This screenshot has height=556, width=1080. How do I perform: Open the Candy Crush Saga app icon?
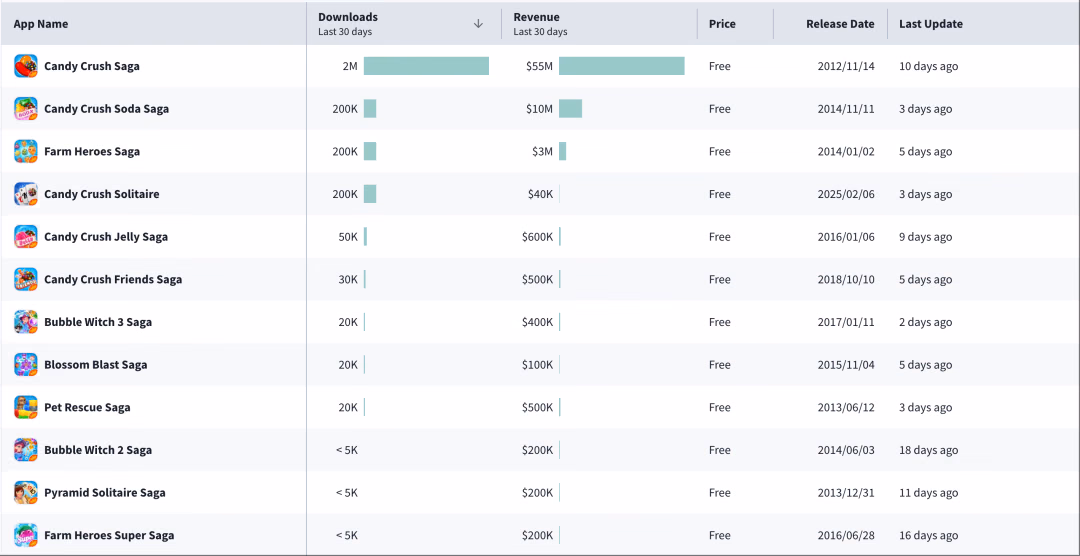click(x=25, y=66)
